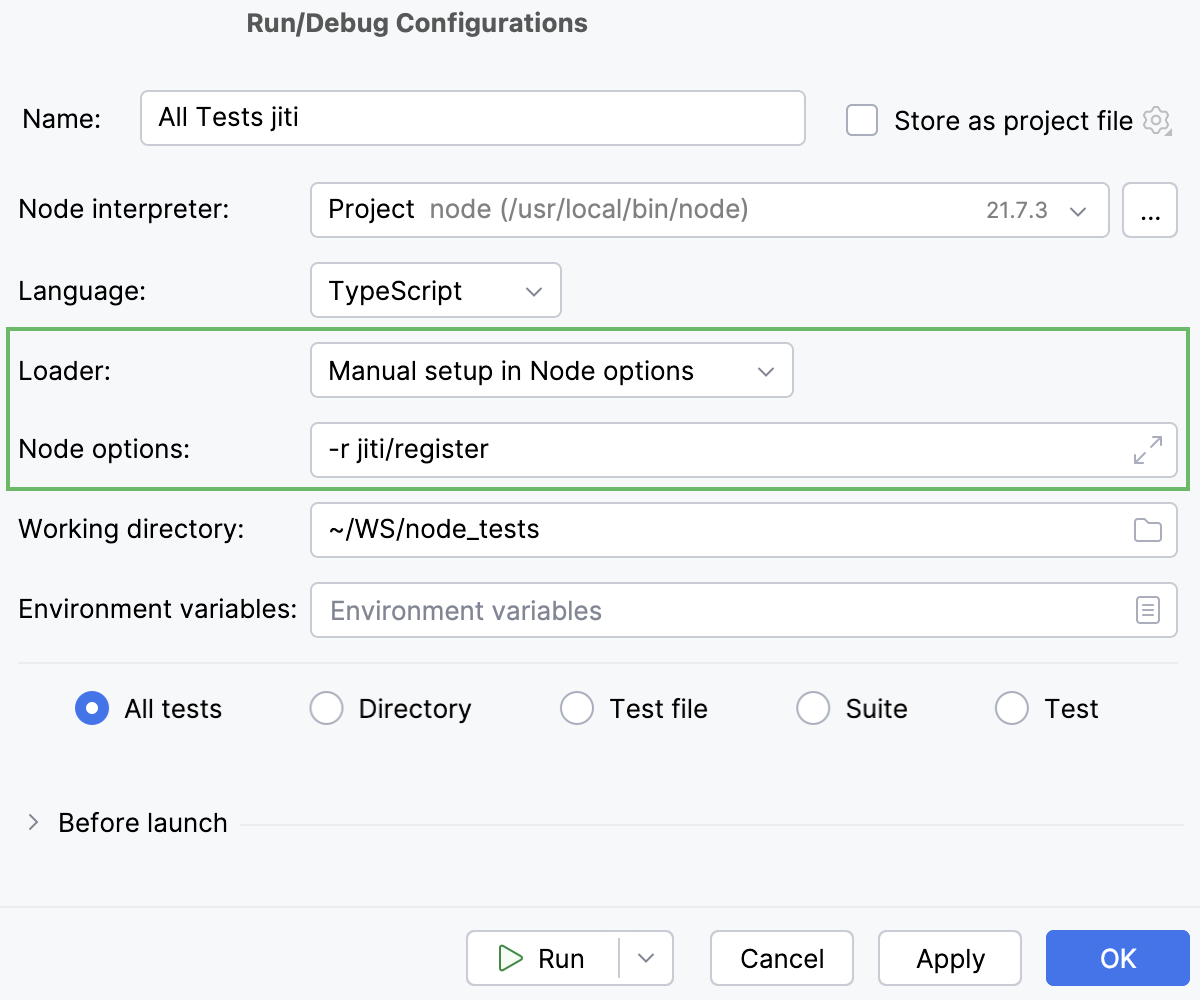1200x1000 pixels.
Task: Select the Directory test scope
Action: tap(327, 708)
